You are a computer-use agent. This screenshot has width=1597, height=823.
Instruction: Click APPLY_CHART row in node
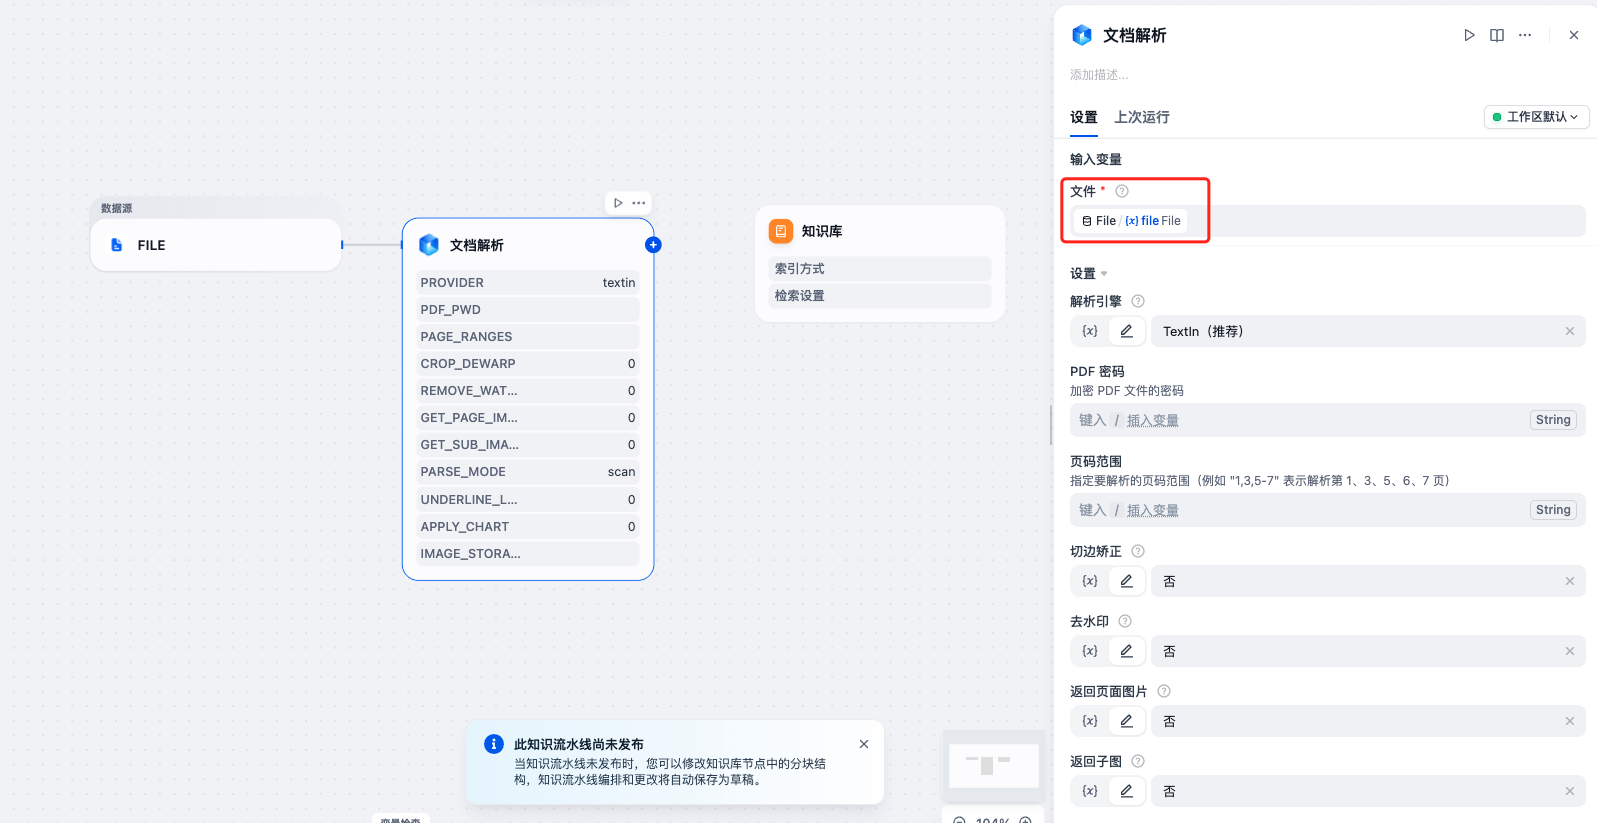coord(528,527)
